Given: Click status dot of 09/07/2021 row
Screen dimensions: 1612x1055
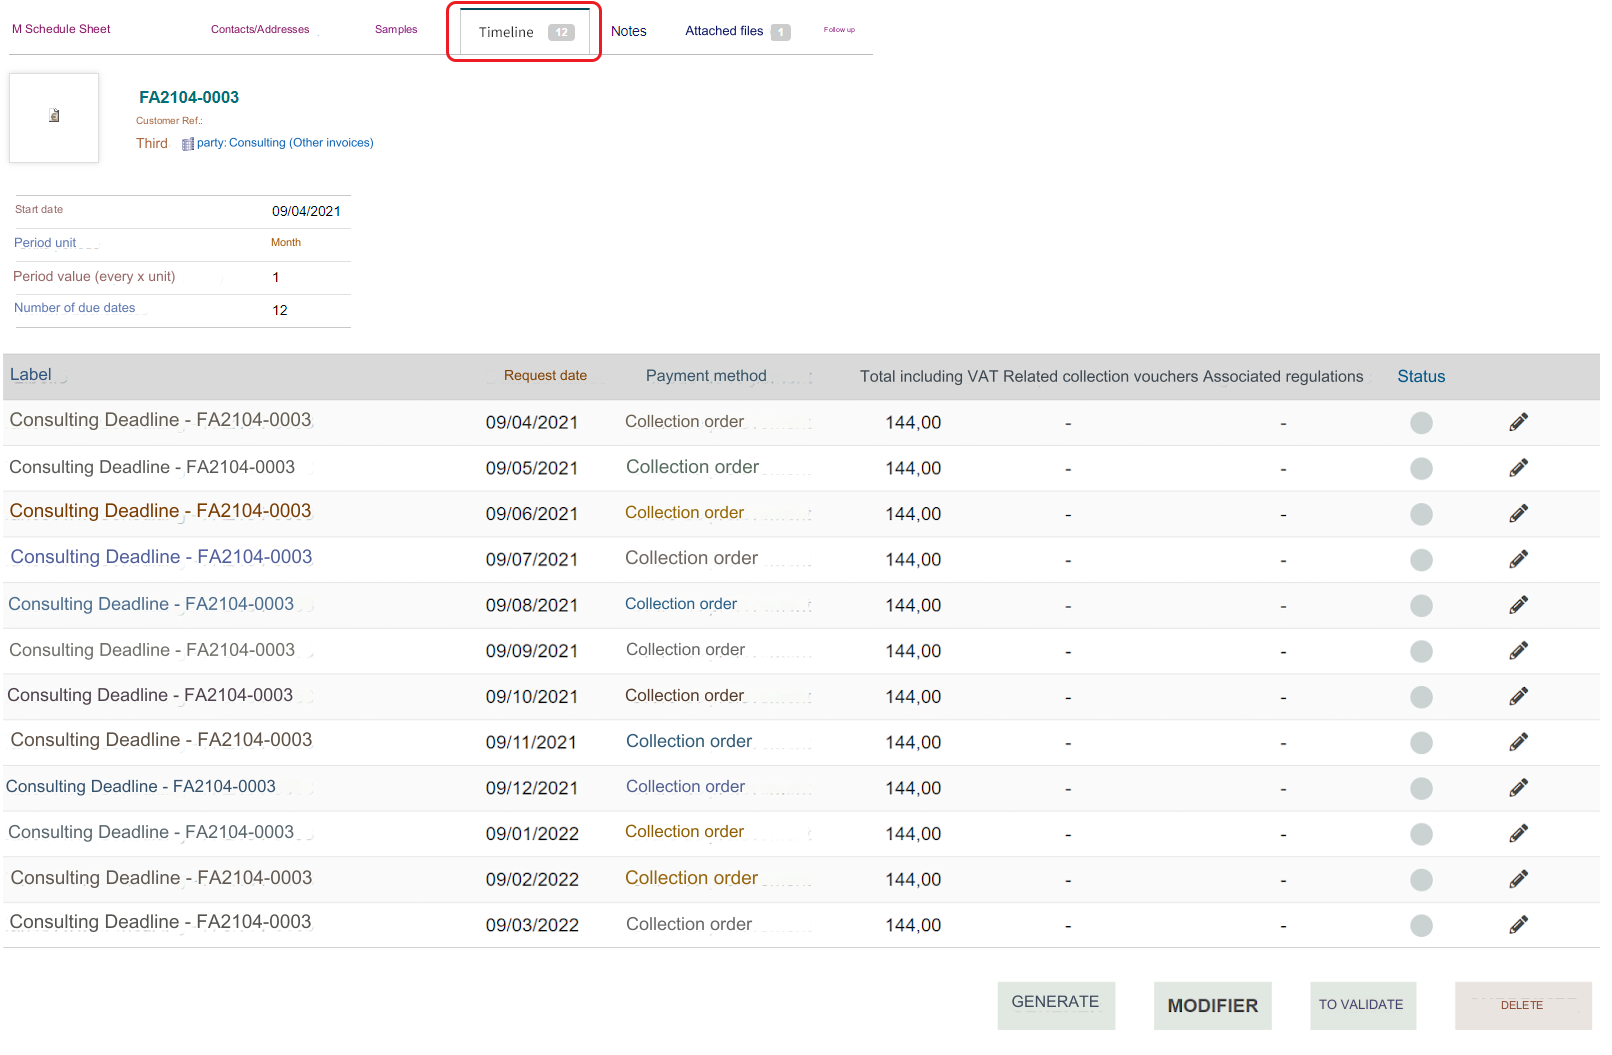Looking at the screenshot, I should (x=1421, y=560).
